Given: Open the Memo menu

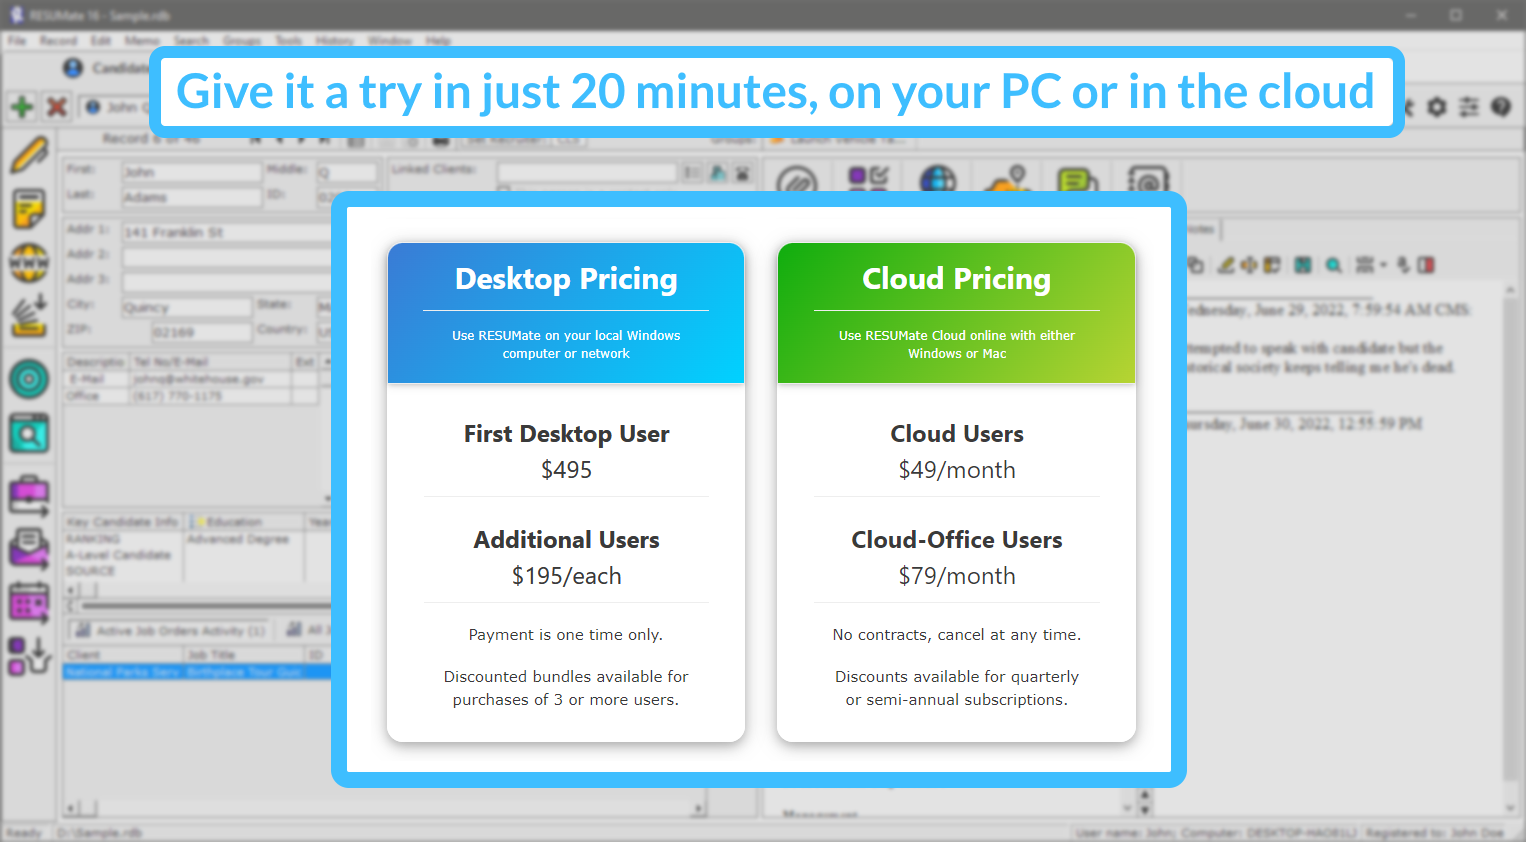Looking at the screenshot, I should (142, 41).
